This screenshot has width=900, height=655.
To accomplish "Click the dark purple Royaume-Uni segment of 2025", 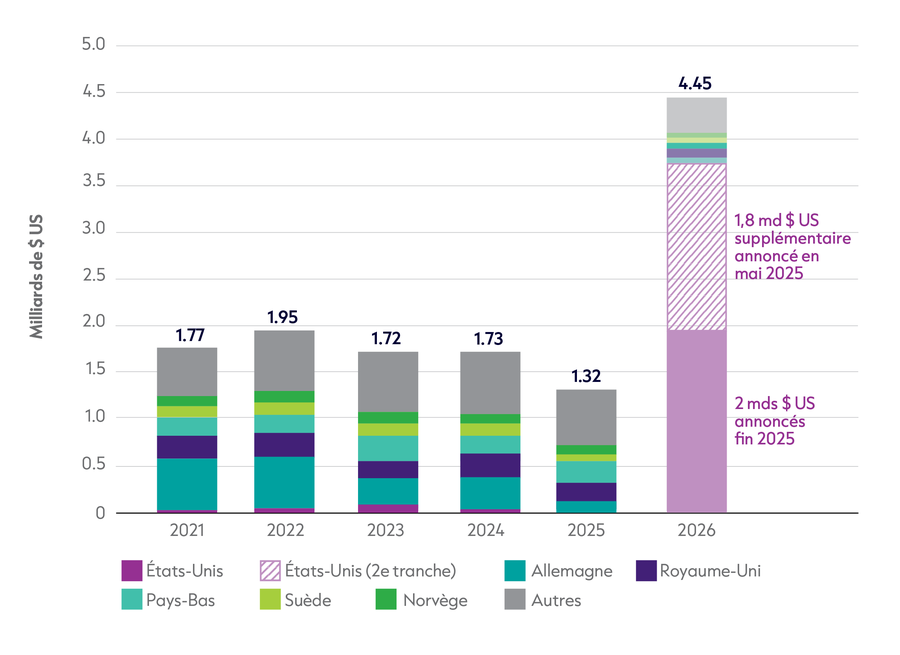I will [x=586, y=492].
